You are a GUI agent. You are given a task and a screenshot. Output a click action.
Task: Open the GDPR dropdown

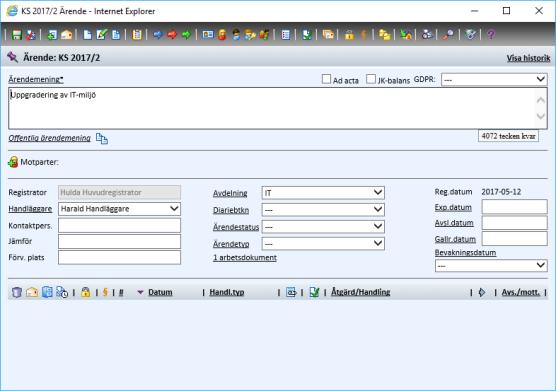click(494, 79)
